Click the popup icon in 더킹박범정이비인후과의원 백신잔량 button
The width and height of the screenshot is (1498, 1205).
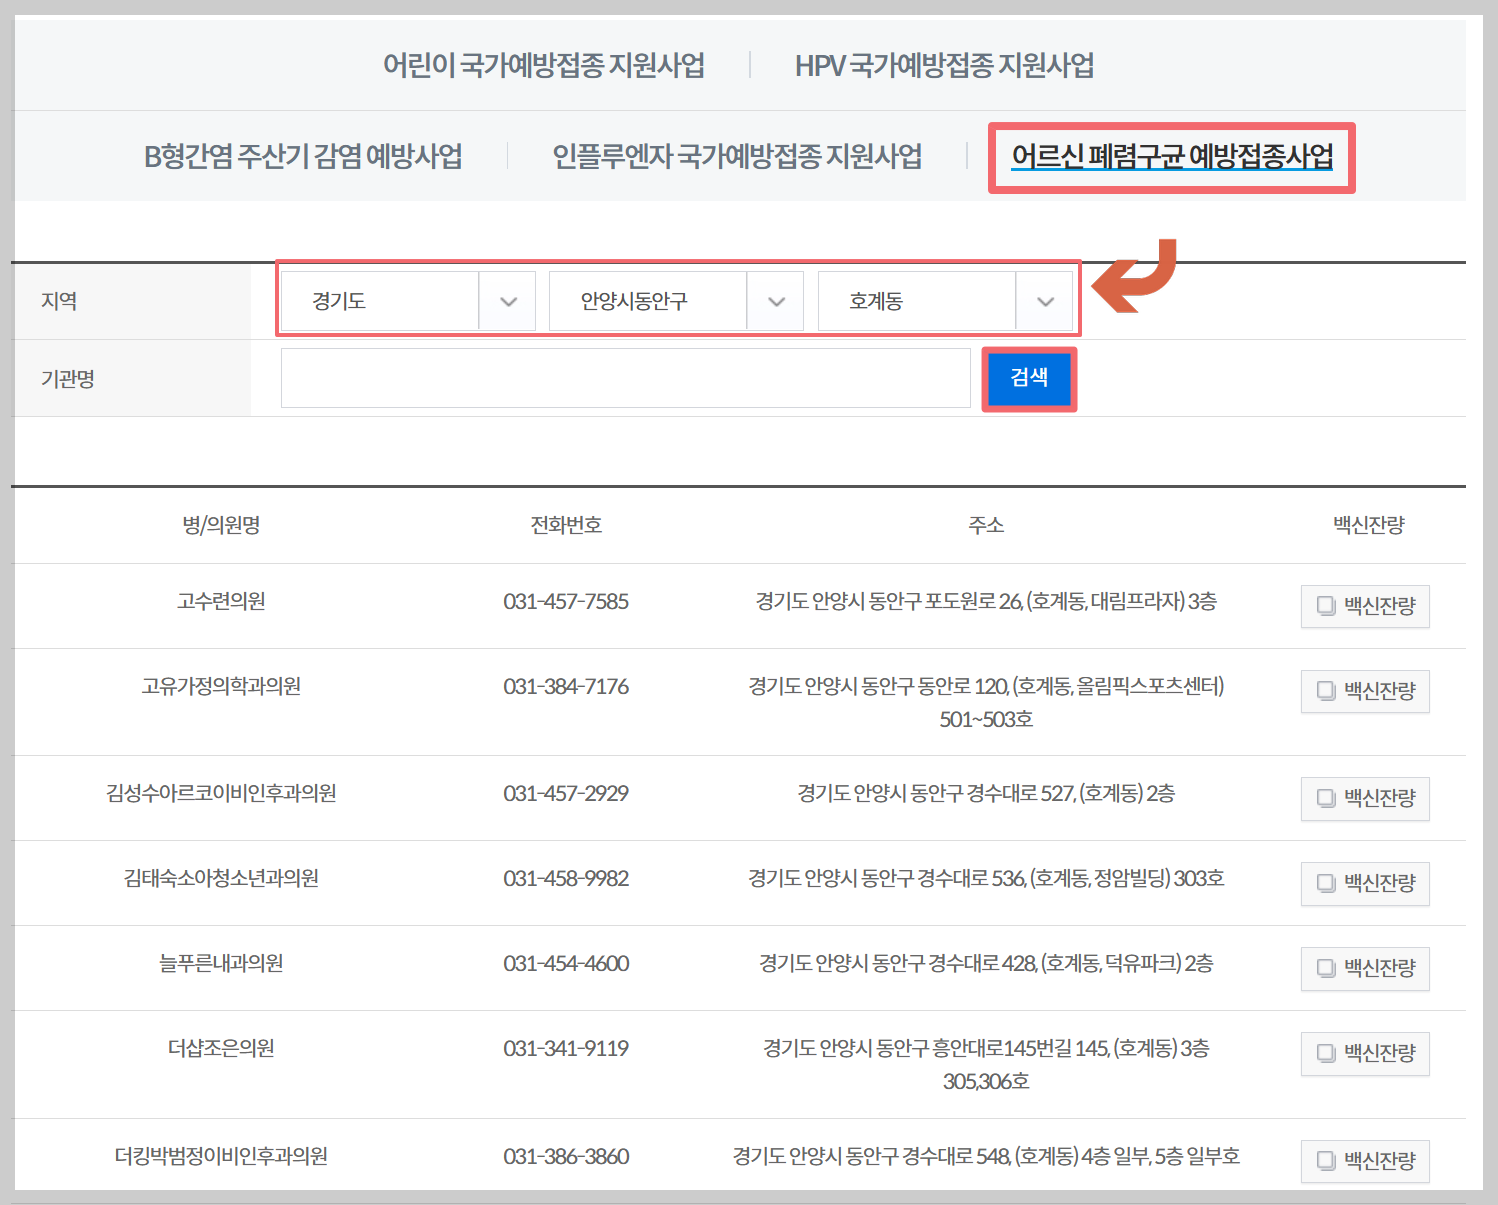coord(1326,1161)
